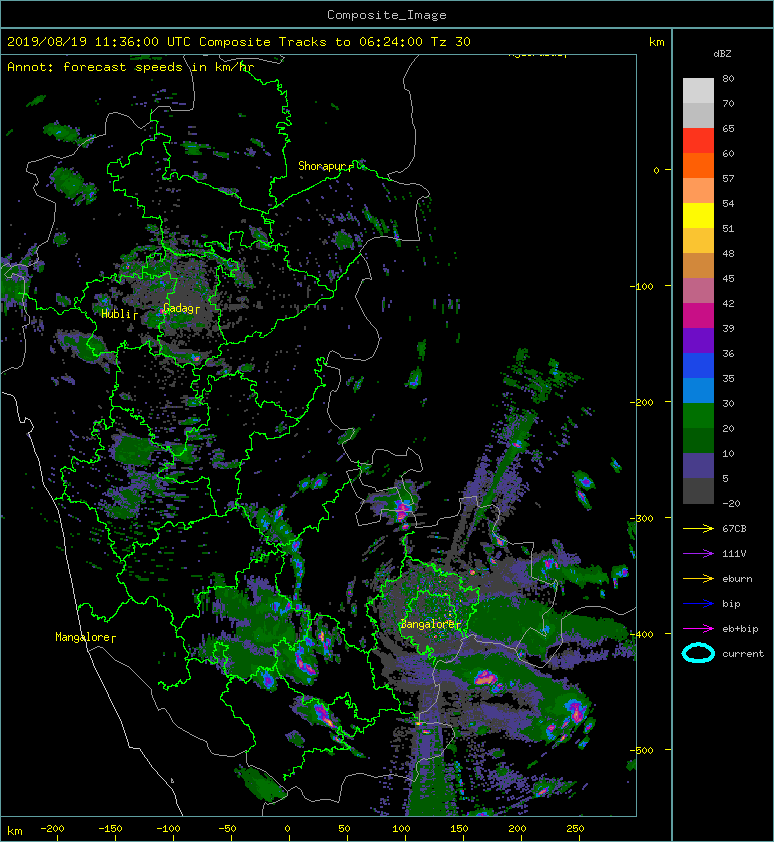Click the bip legend label
774x842 pixels.
[x=731, y=604]
